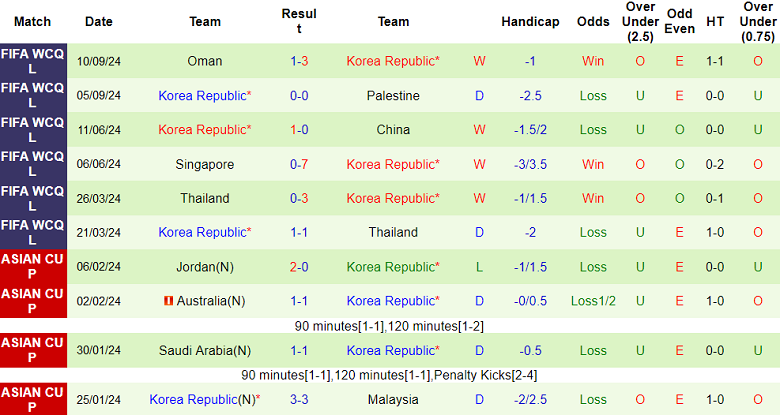Select the Over Under (2.5) header
Screen dimensions: 780x415
640,21
